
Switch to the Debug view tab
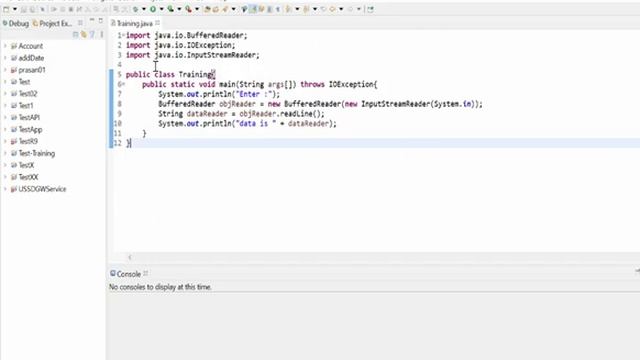[x=16, y=23]
